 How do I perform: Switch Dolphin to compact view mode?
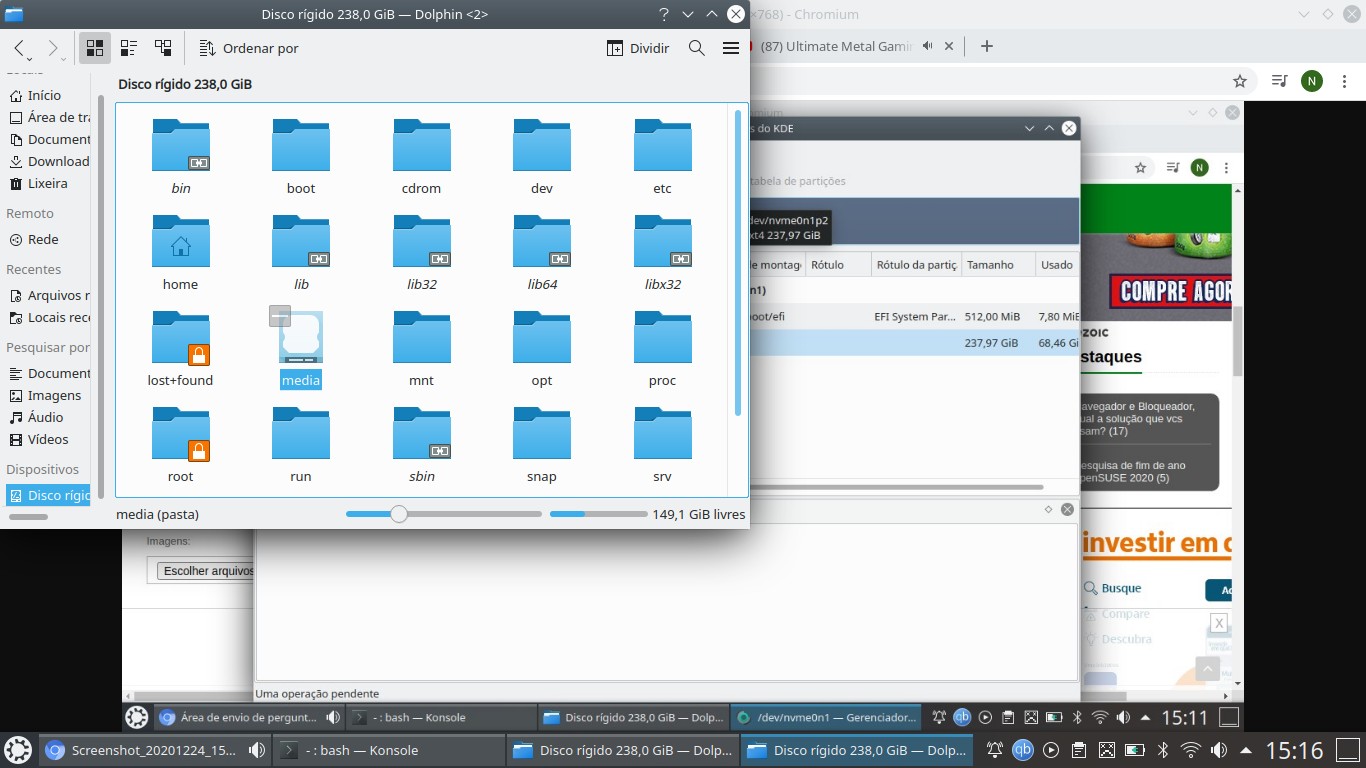129,48
